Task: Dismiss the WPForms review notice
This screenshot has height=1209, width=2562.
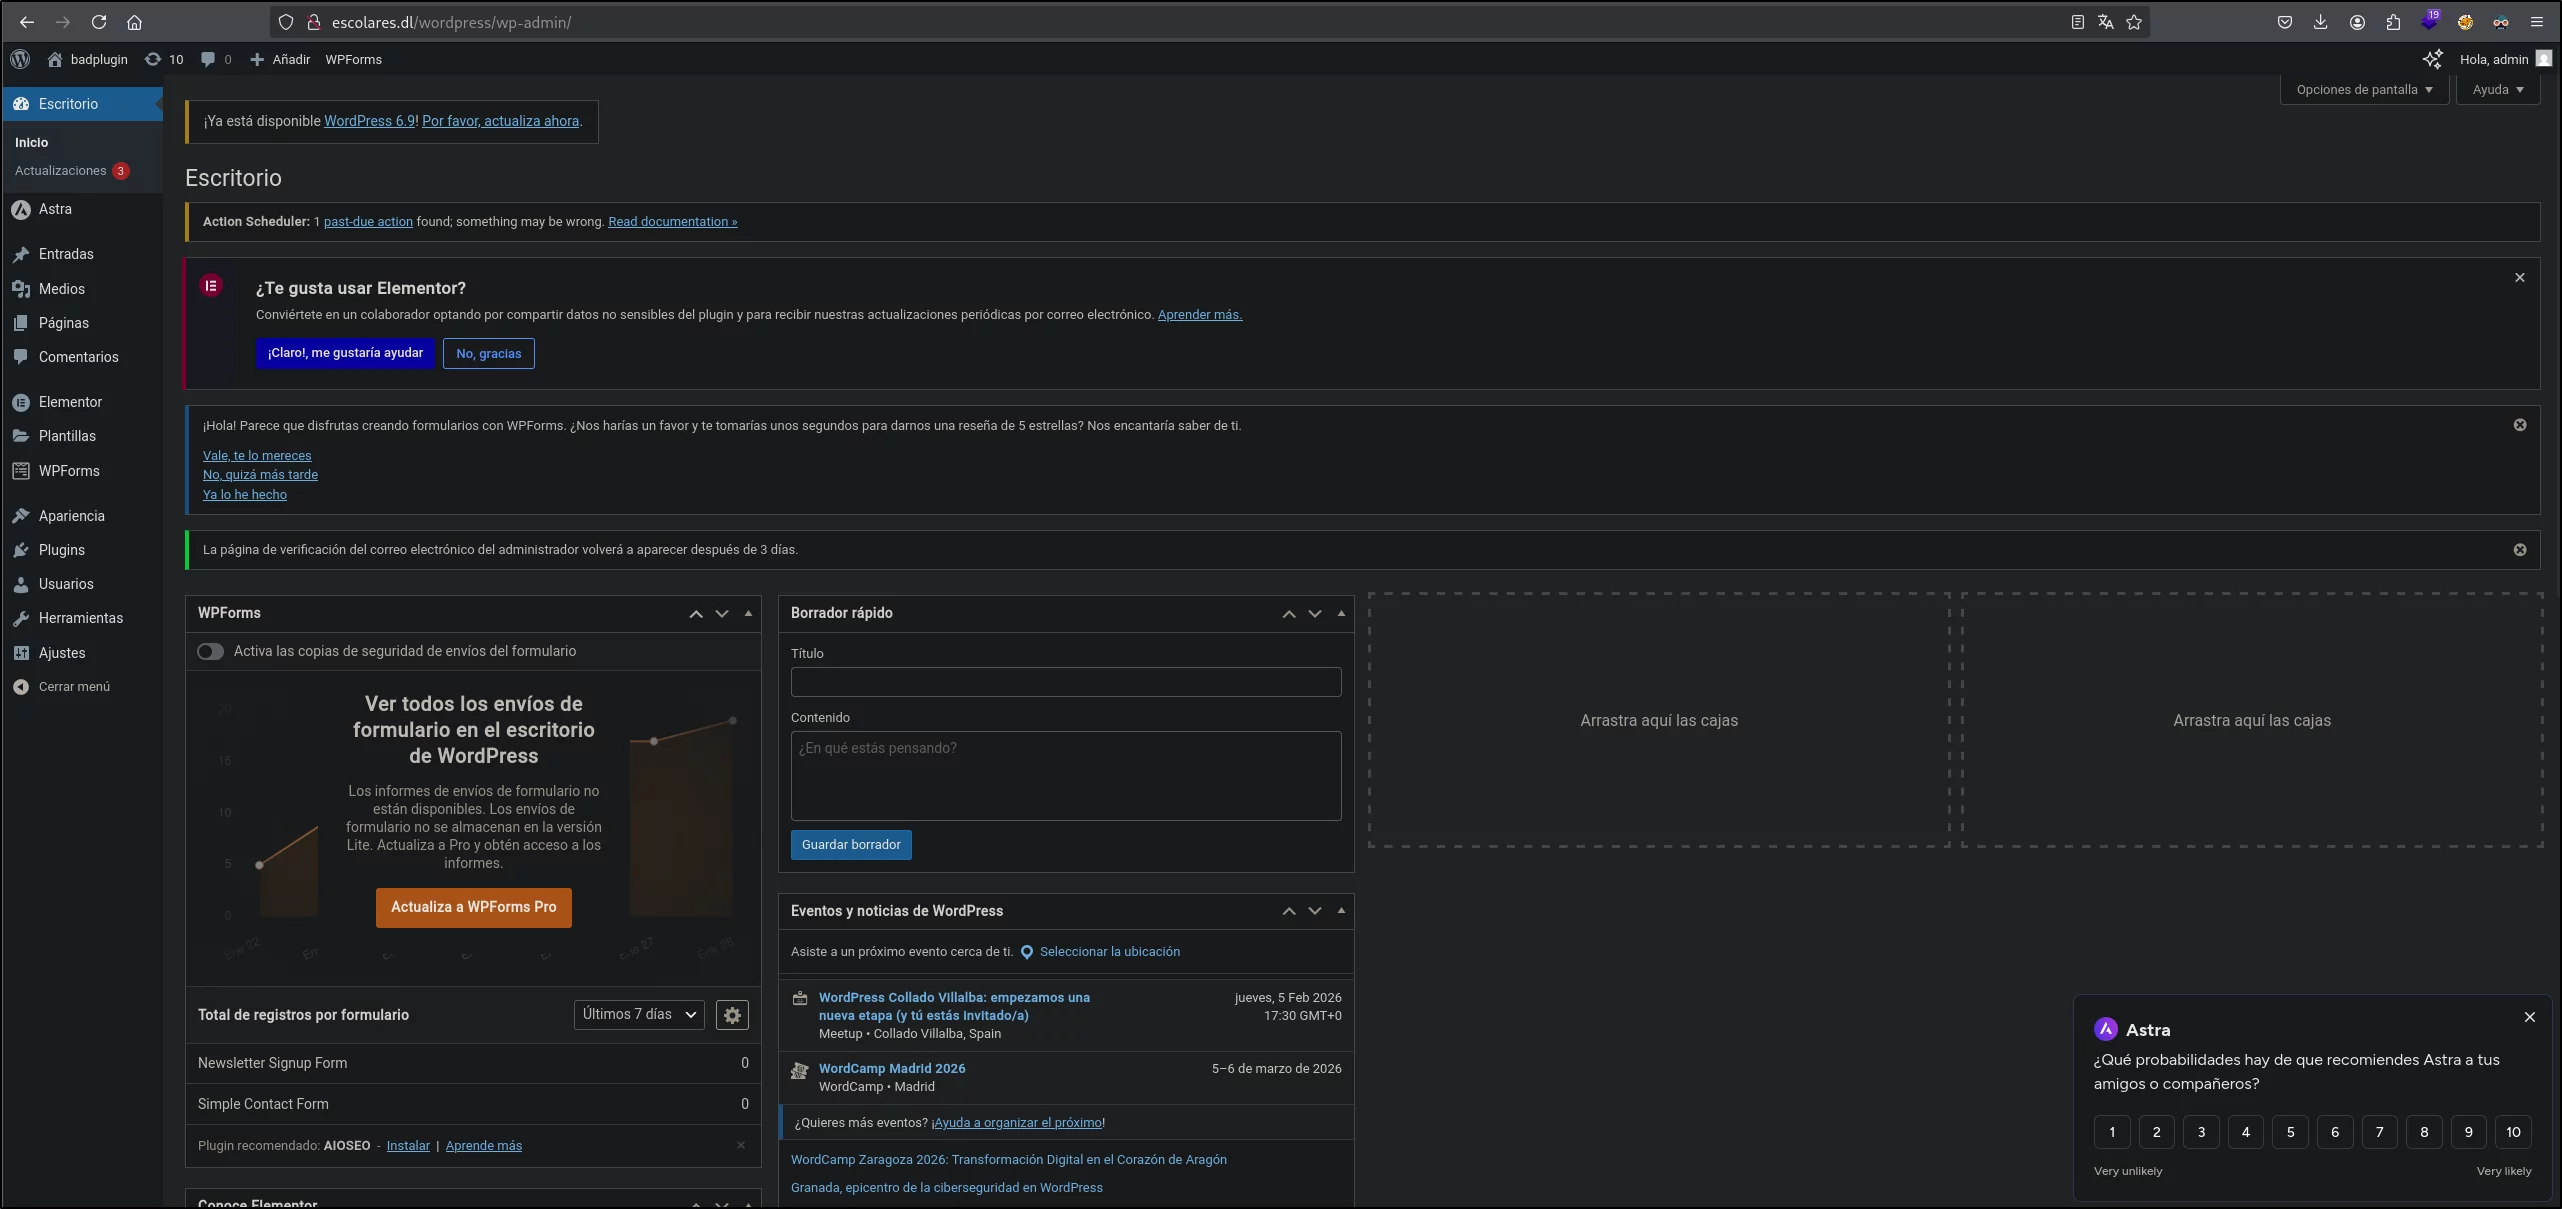Action: pos(2520,425)
